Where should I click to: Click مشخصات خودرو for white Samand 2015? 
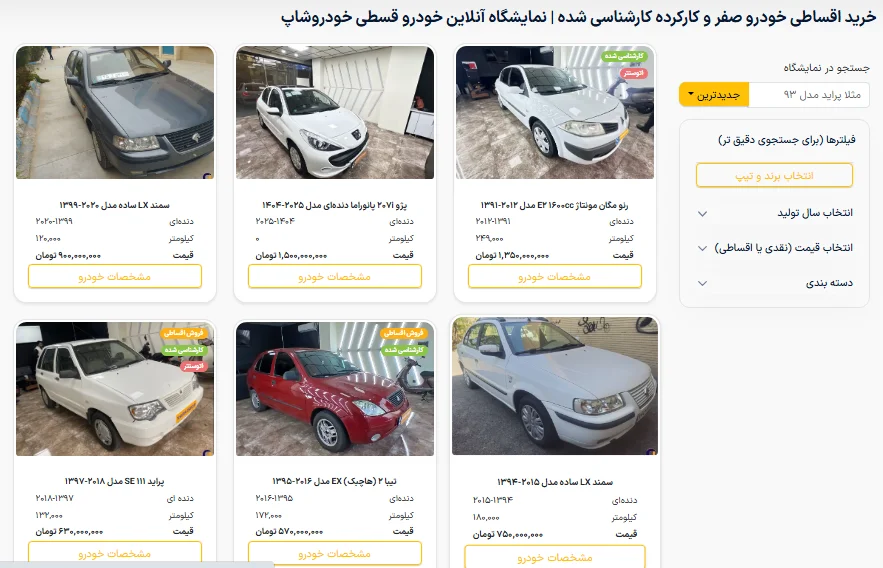coord(555,557)
